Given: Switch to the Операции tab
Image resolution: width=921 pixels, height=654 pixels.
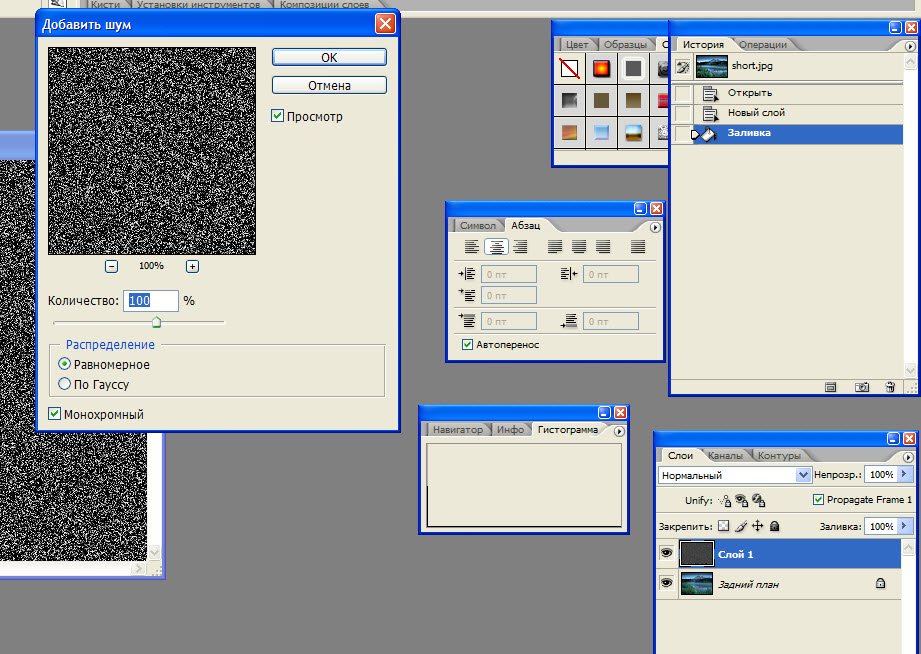Looking at the screenshot, I should (x=763, y=44).
